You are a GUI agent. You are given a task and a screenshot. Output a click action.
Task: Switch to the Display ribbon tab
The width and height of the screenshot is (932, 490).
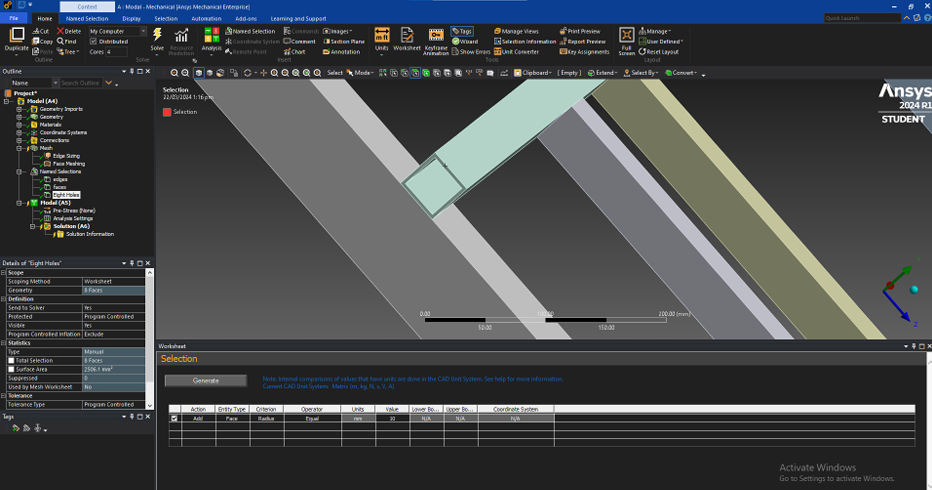pos(131,18)
